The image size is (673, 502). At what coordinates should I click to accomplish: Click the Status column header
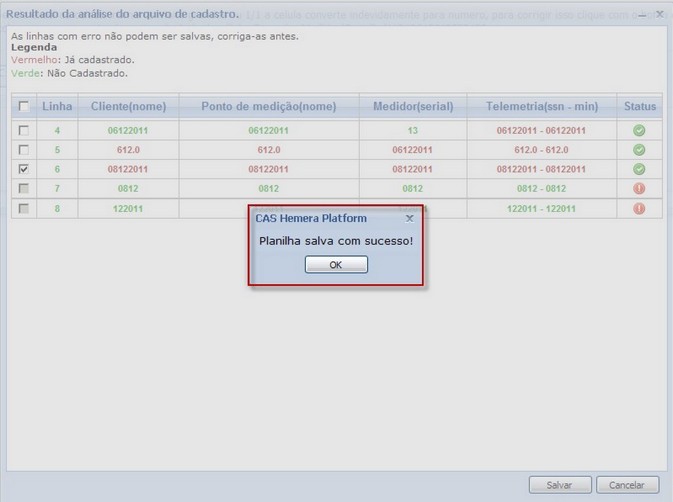click(640, 107)
